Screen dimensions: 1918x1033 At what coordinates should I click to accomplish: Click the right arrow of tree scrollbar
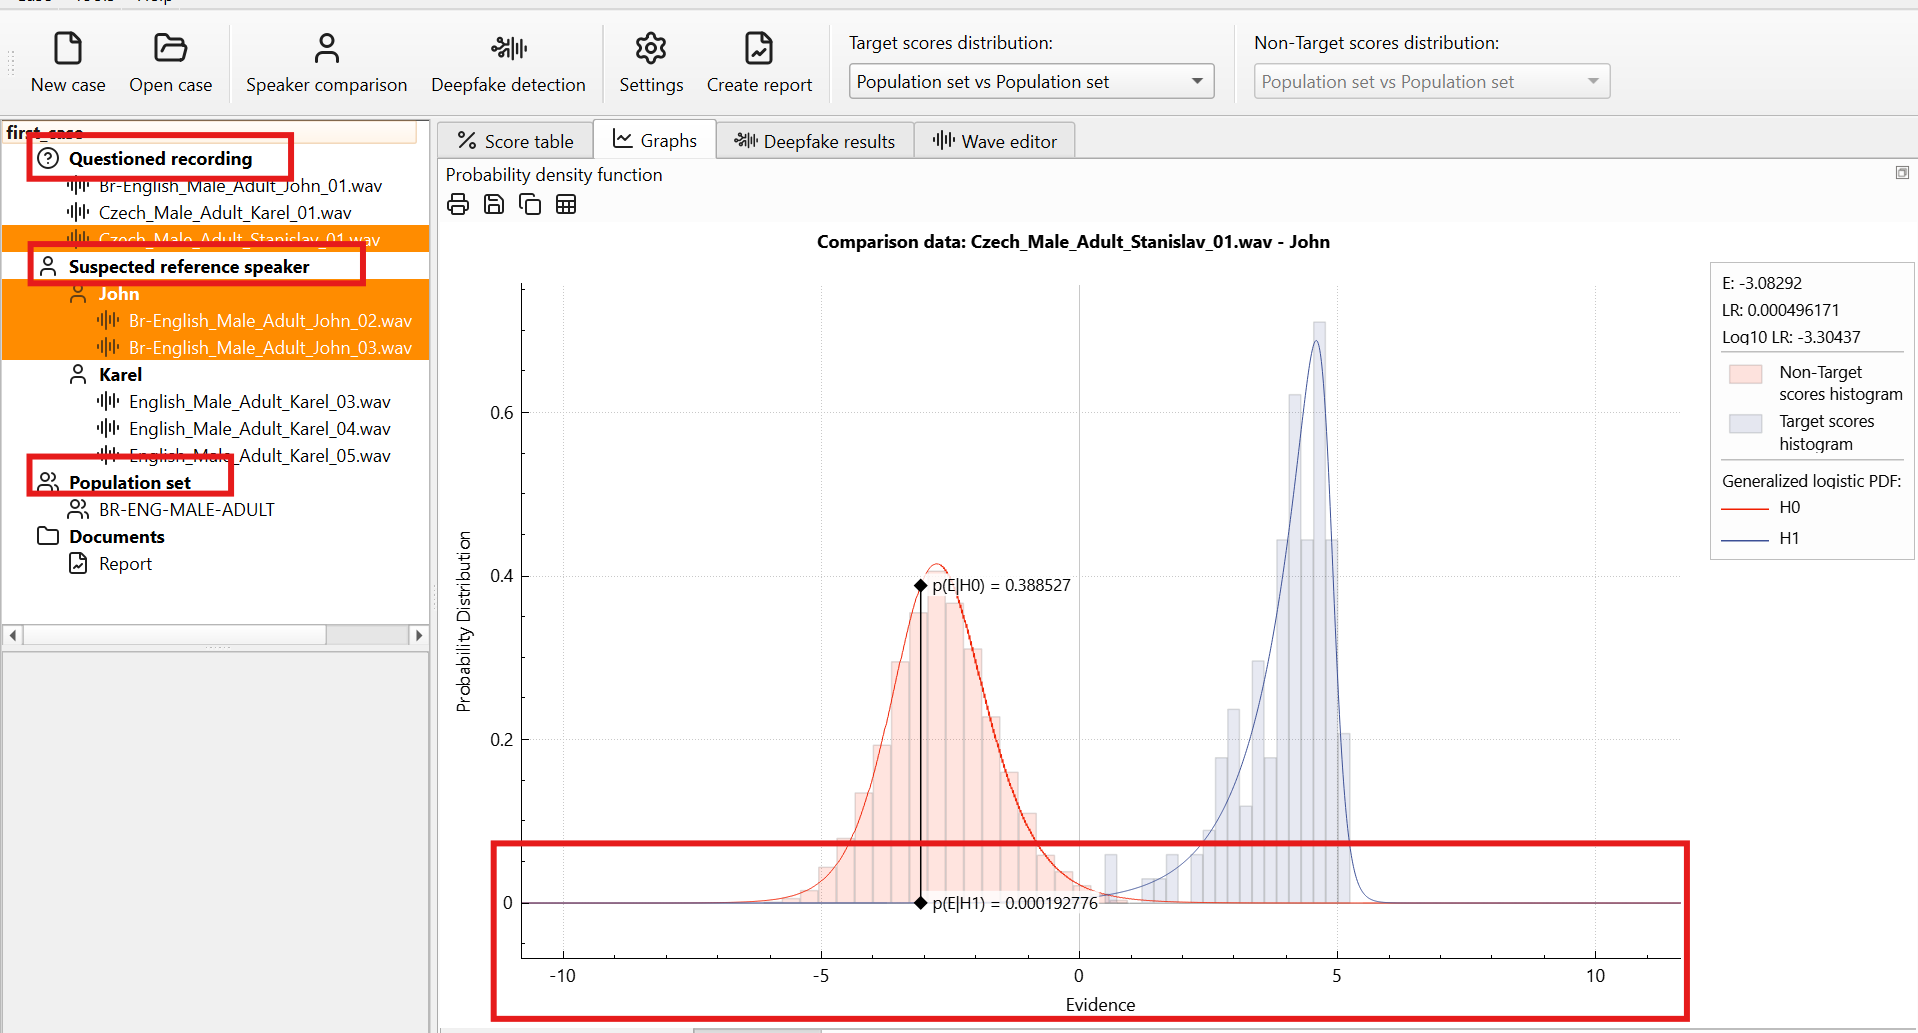(419, 635)
